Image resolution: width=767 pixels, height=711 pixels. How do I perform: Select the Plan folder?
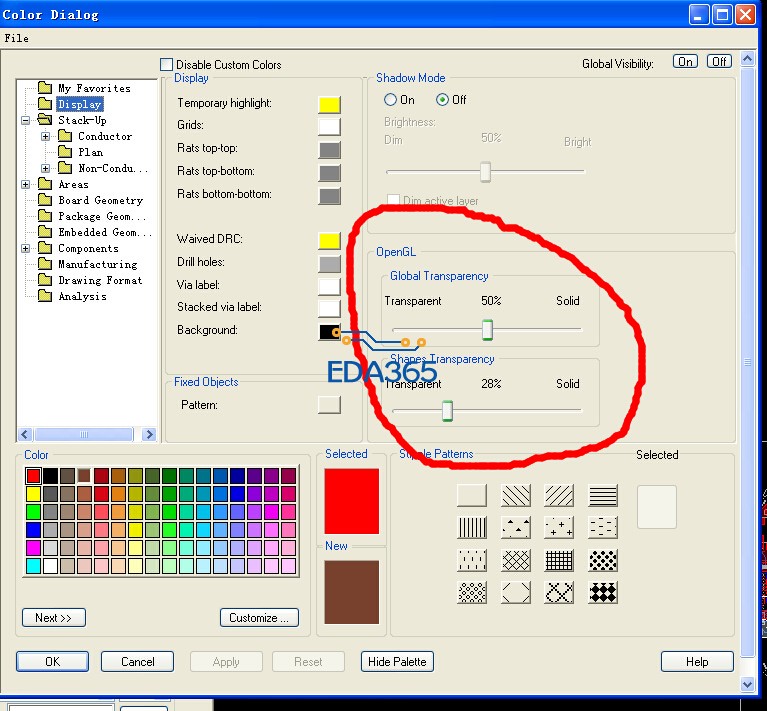point(90,152)
